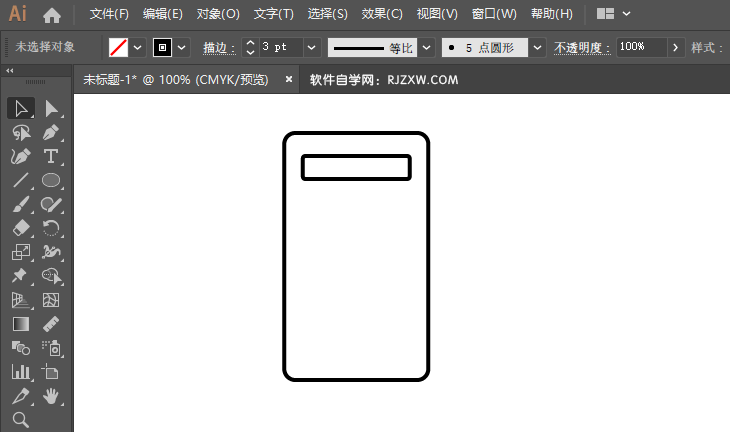Select the Zoom magnifier tool
The height and width of the screenshot is (432, 730).
point(21,420)
